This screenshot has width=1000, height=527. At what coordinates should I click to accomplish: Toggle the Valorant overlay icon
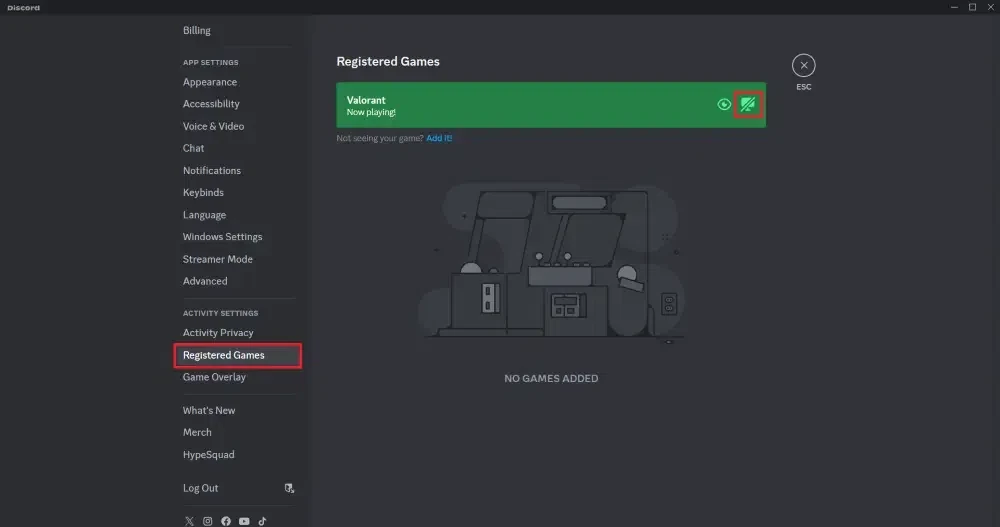747,105
